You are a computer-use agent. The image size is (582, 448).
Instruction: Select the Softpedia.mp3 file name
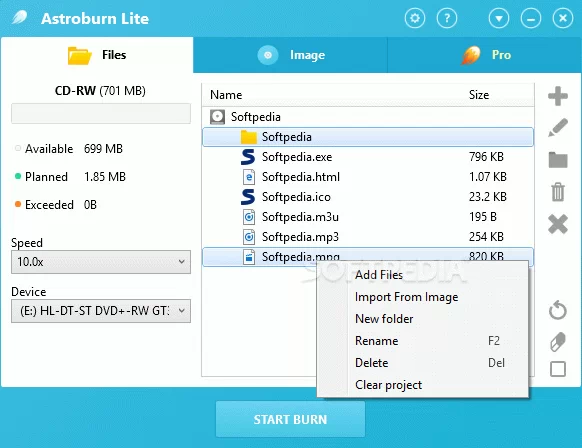coord(300,237)
